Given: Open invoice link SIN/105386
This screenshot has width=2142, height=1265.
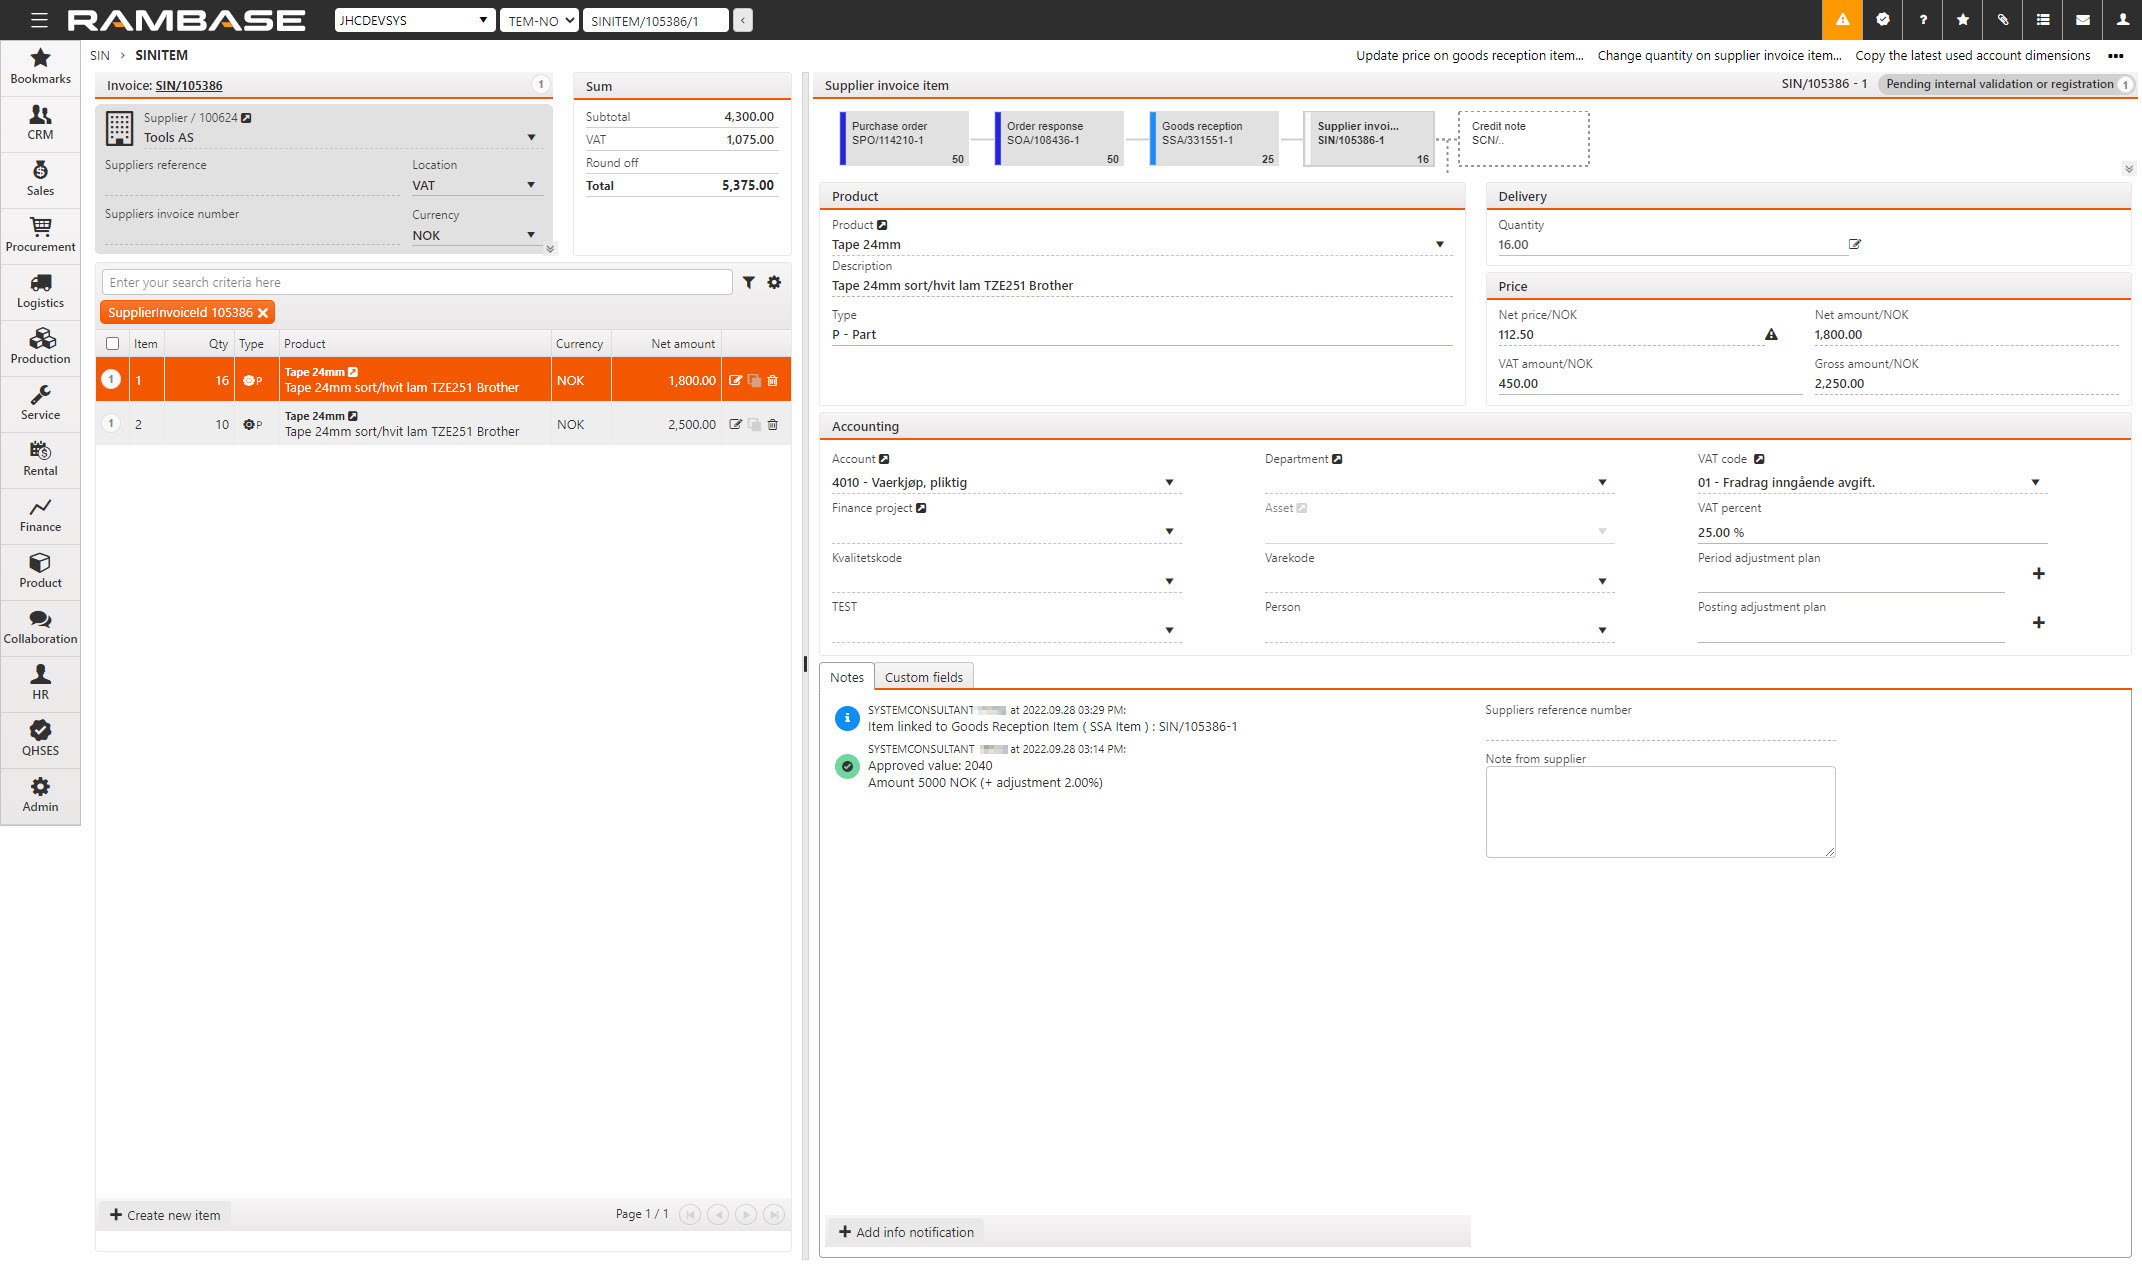Looking at the screenshot, I should [x=188, y=86].
